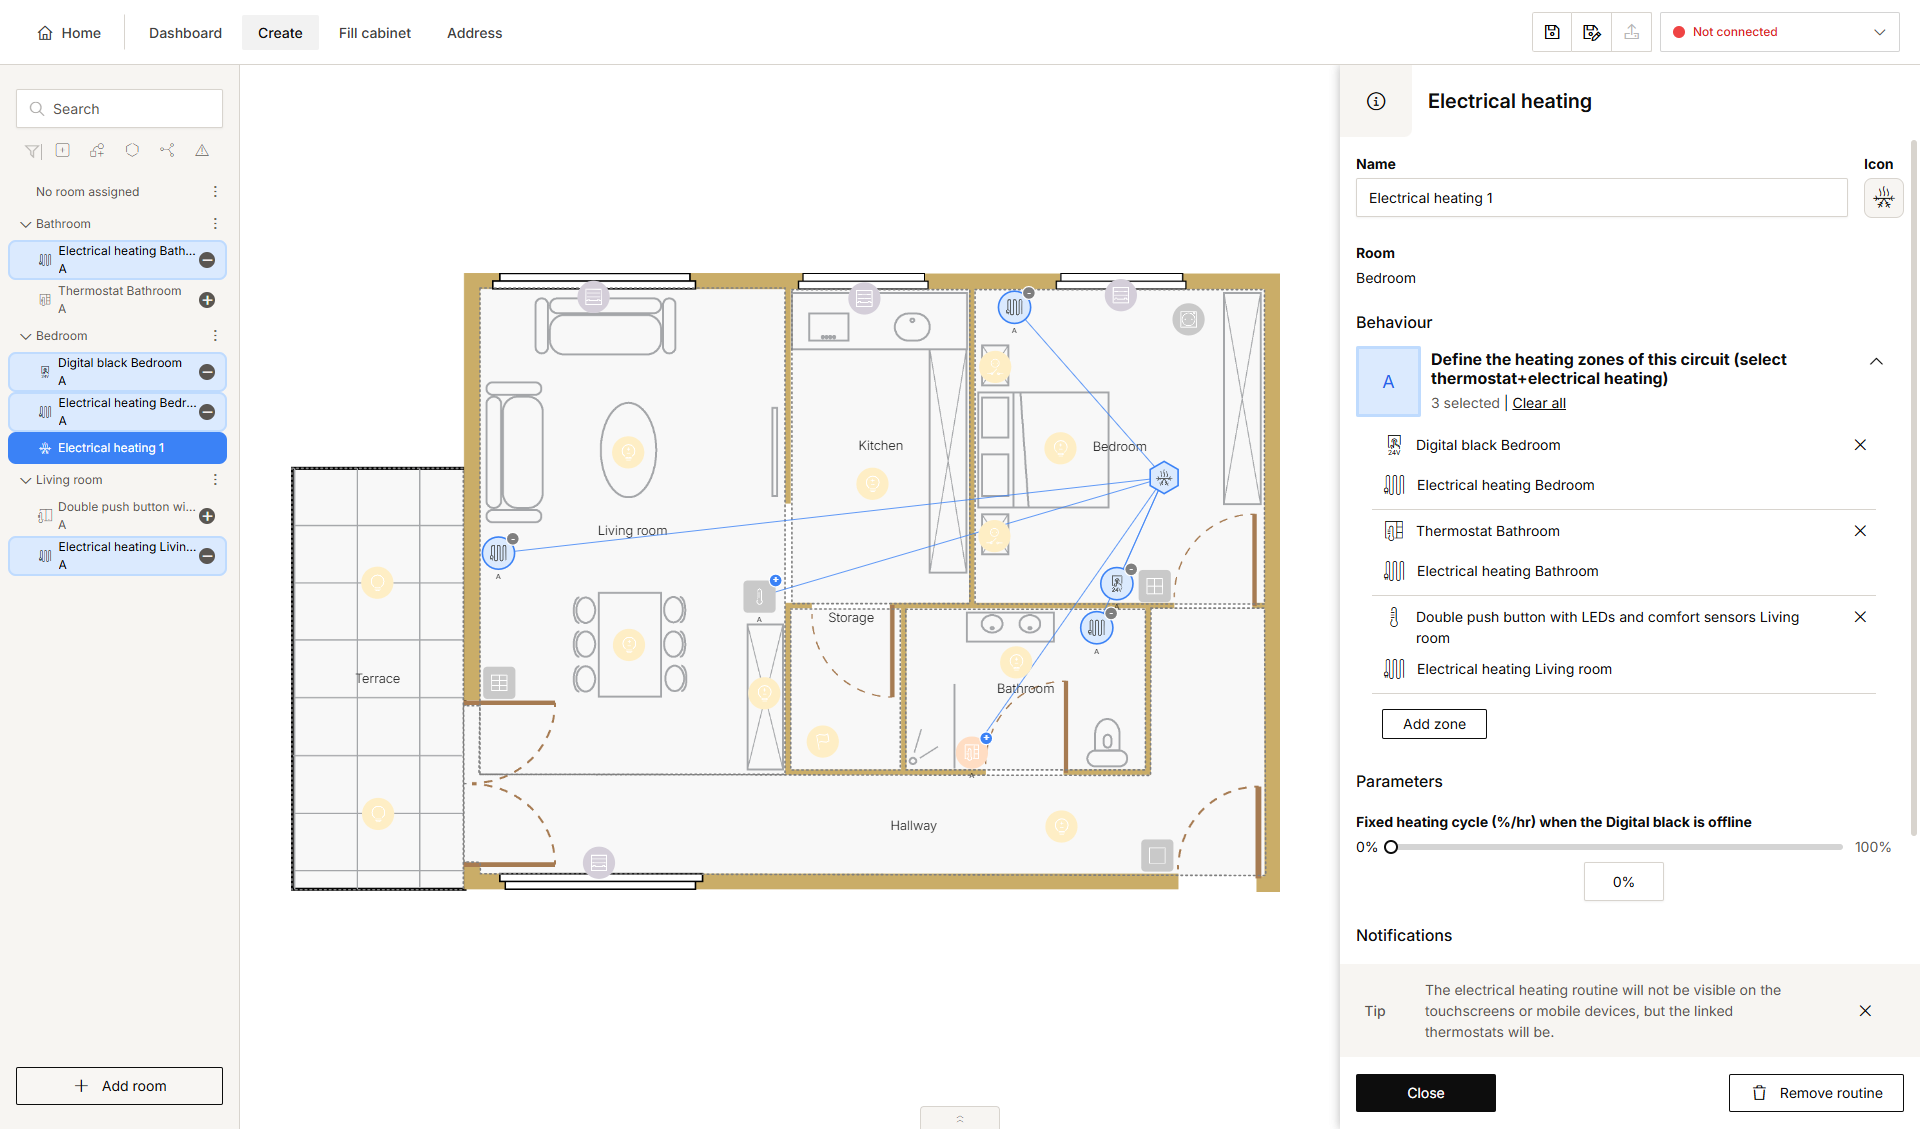Viewport: 1920px width, 1129px height.
Task: Click the Clear all link
Action: pyautogui.click(x=1539, y=403)
